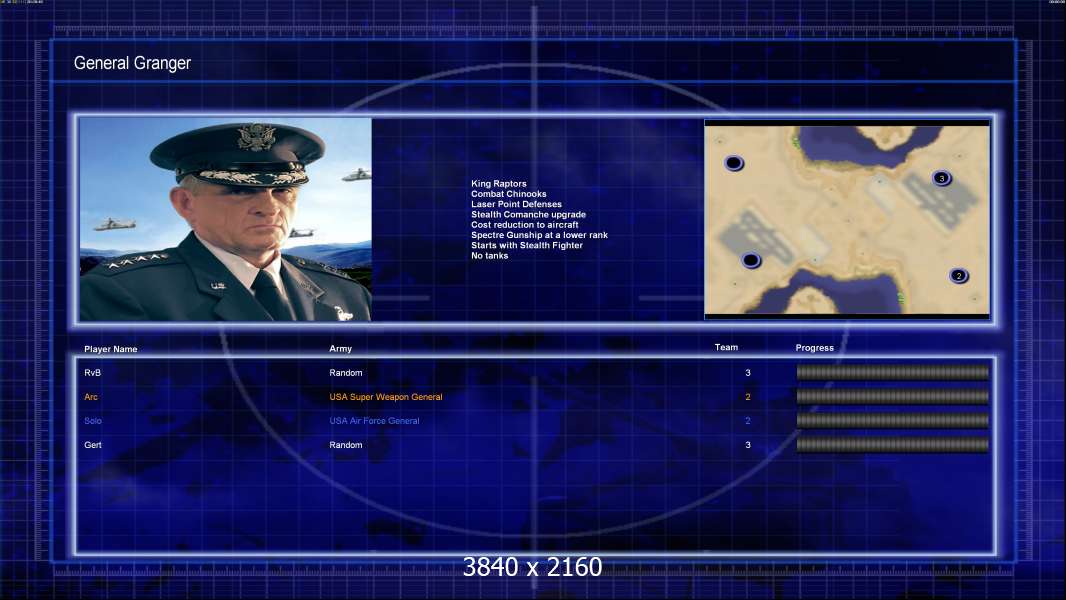The height and width of the screenshot is (600, 1066).
Task: Click team number 3 in RvB's row
Action: (x=748, y=372)
